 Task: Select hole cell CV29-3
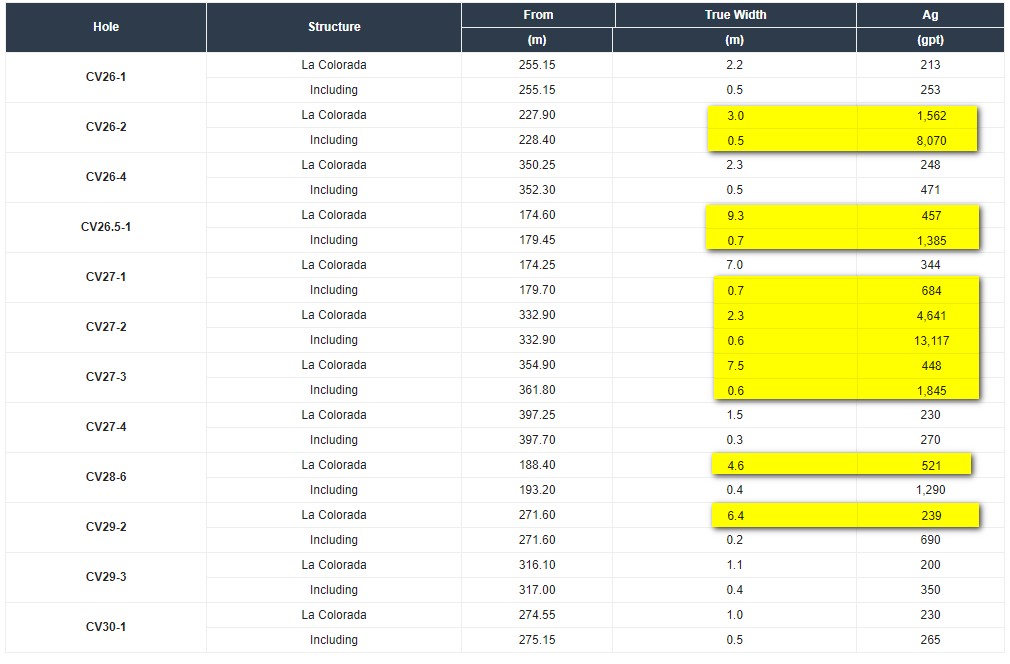pyautogui.click(x=106, y=577)
